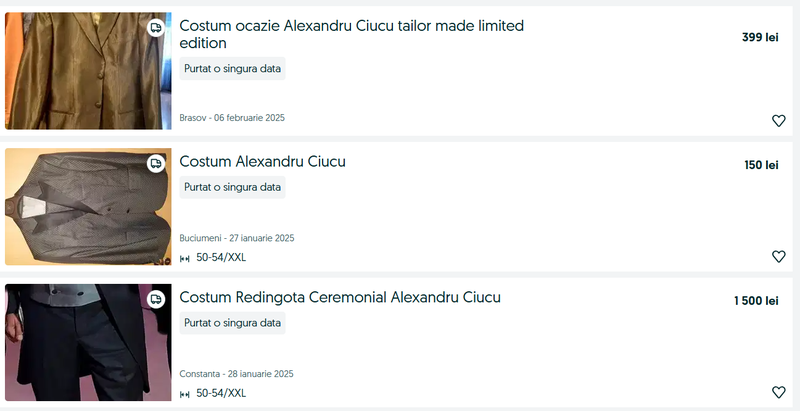View the grey striped jacket thumbnail
The width and height of the screenshot is (800, 411).
88,207
